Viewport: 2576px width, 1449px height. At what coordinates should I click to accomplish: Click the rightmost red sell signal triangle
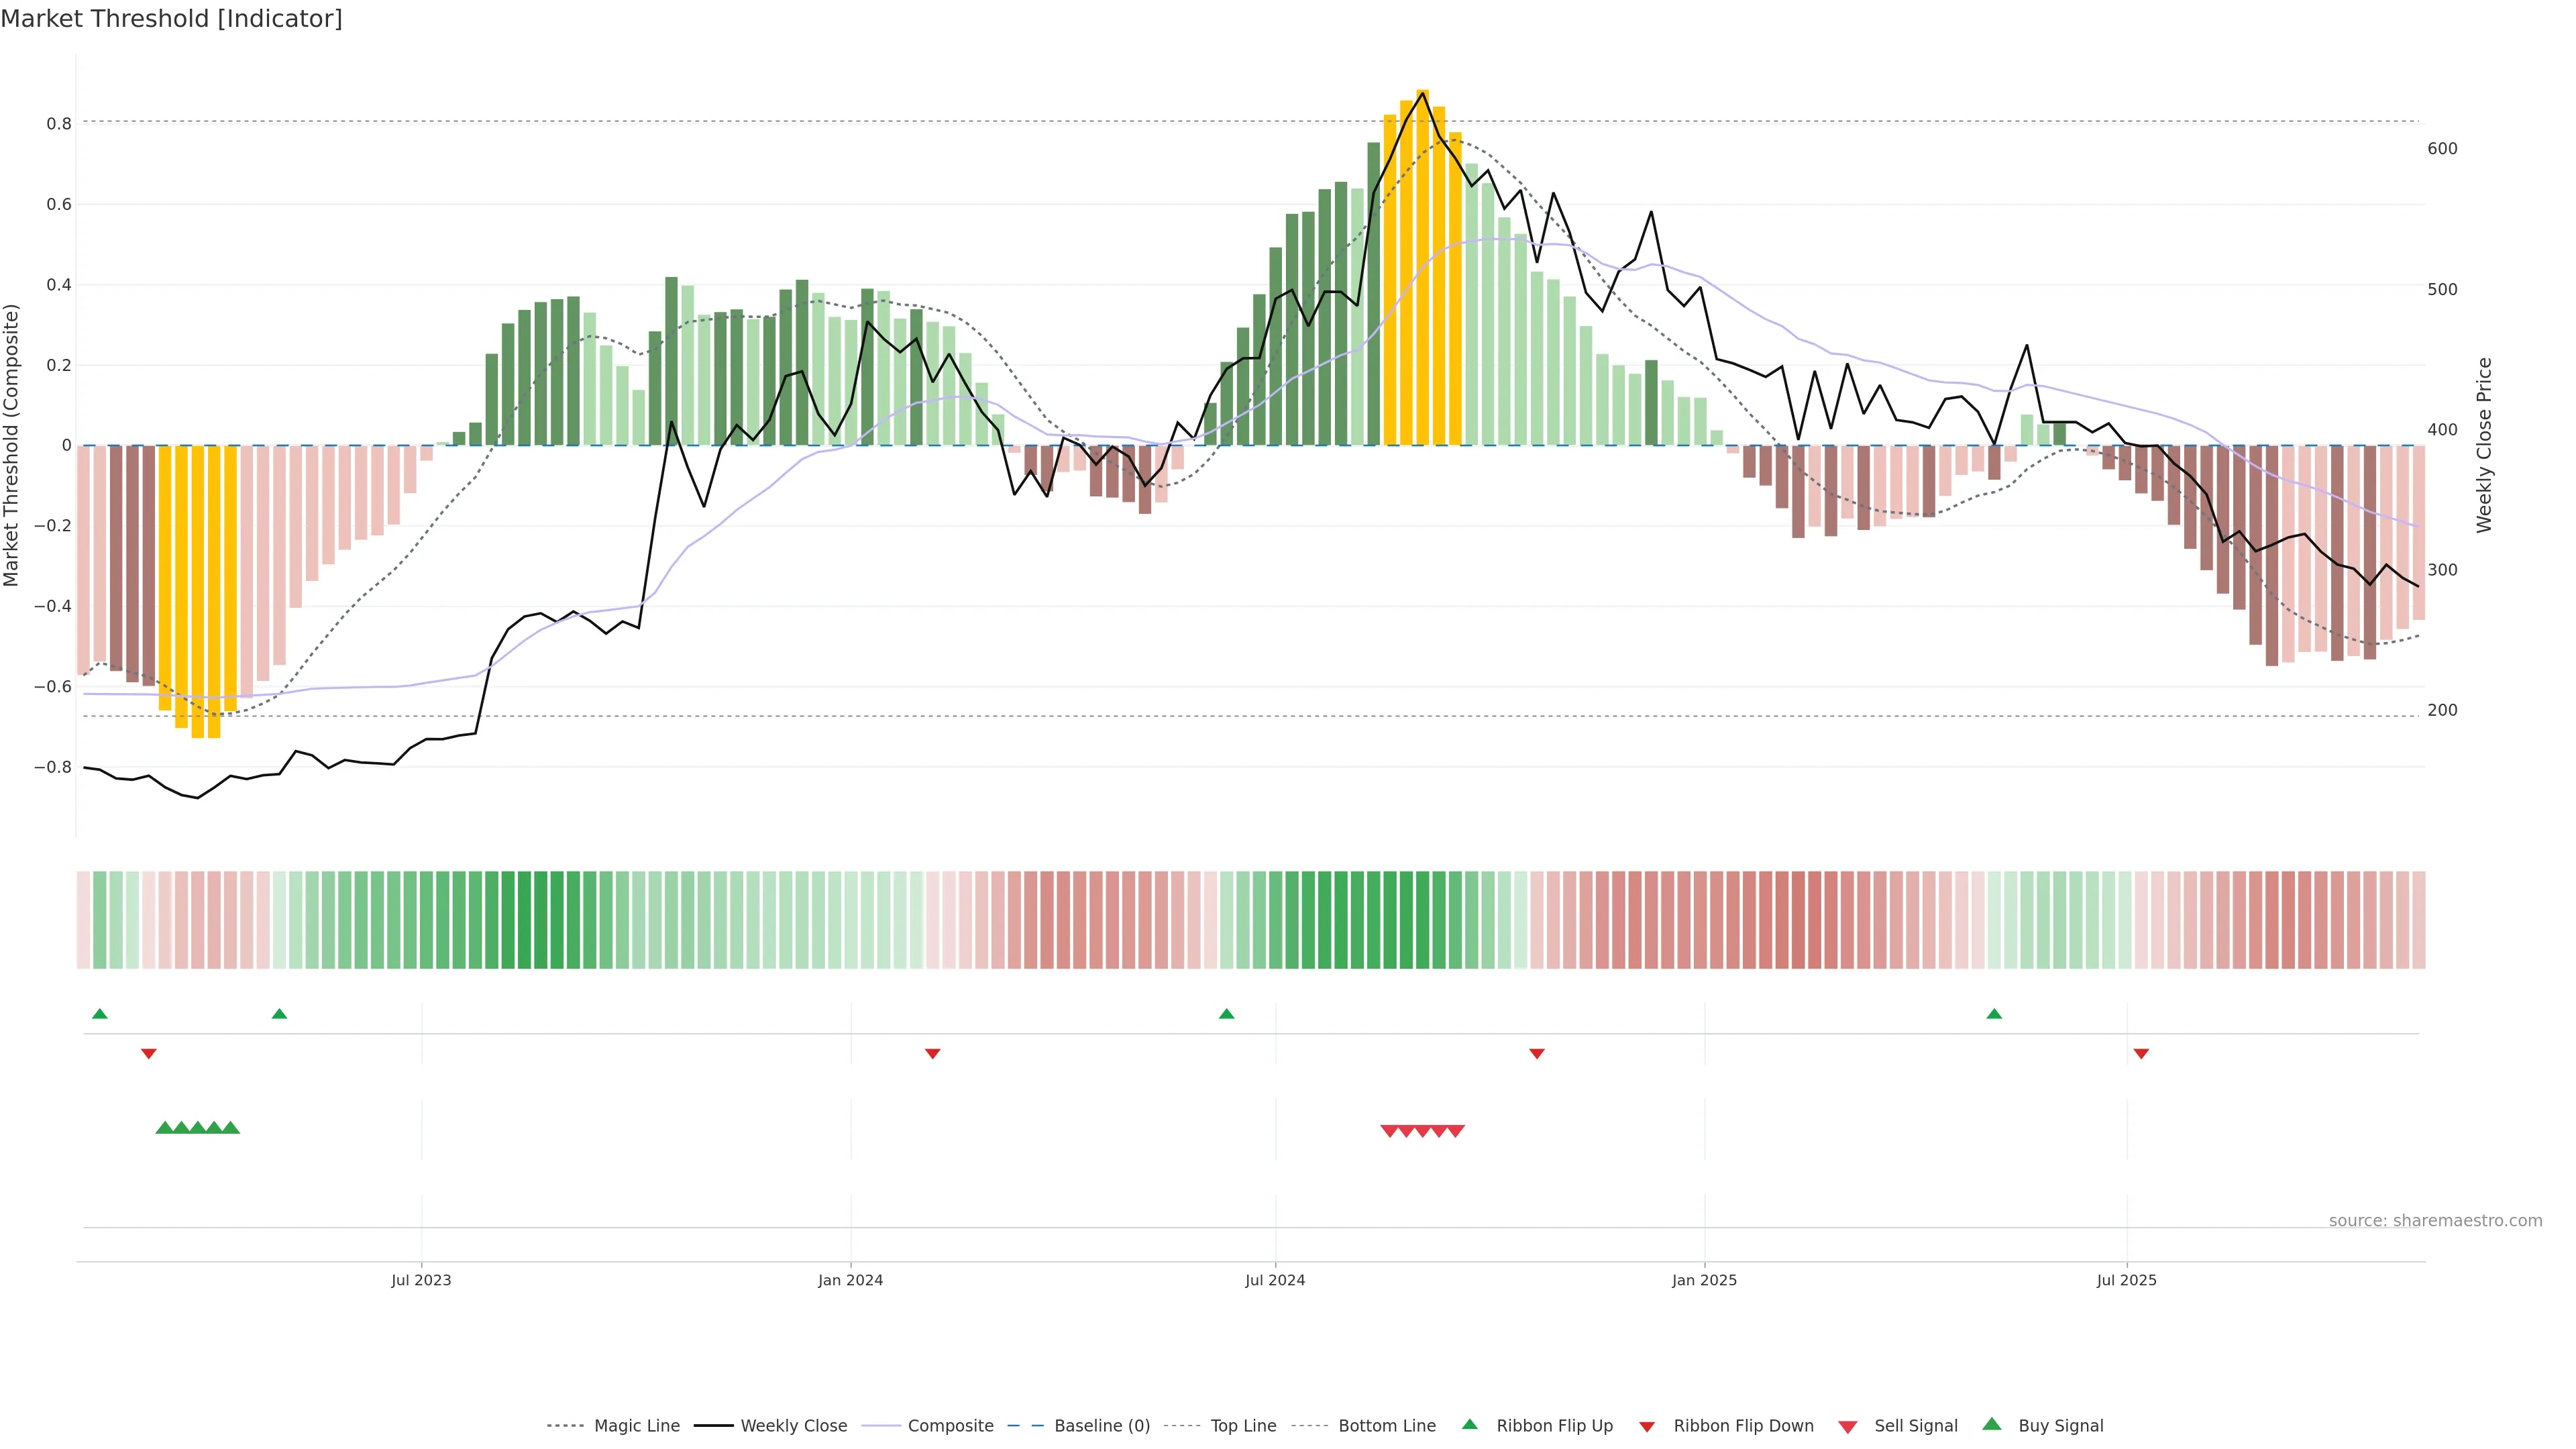(1455, 1131)
